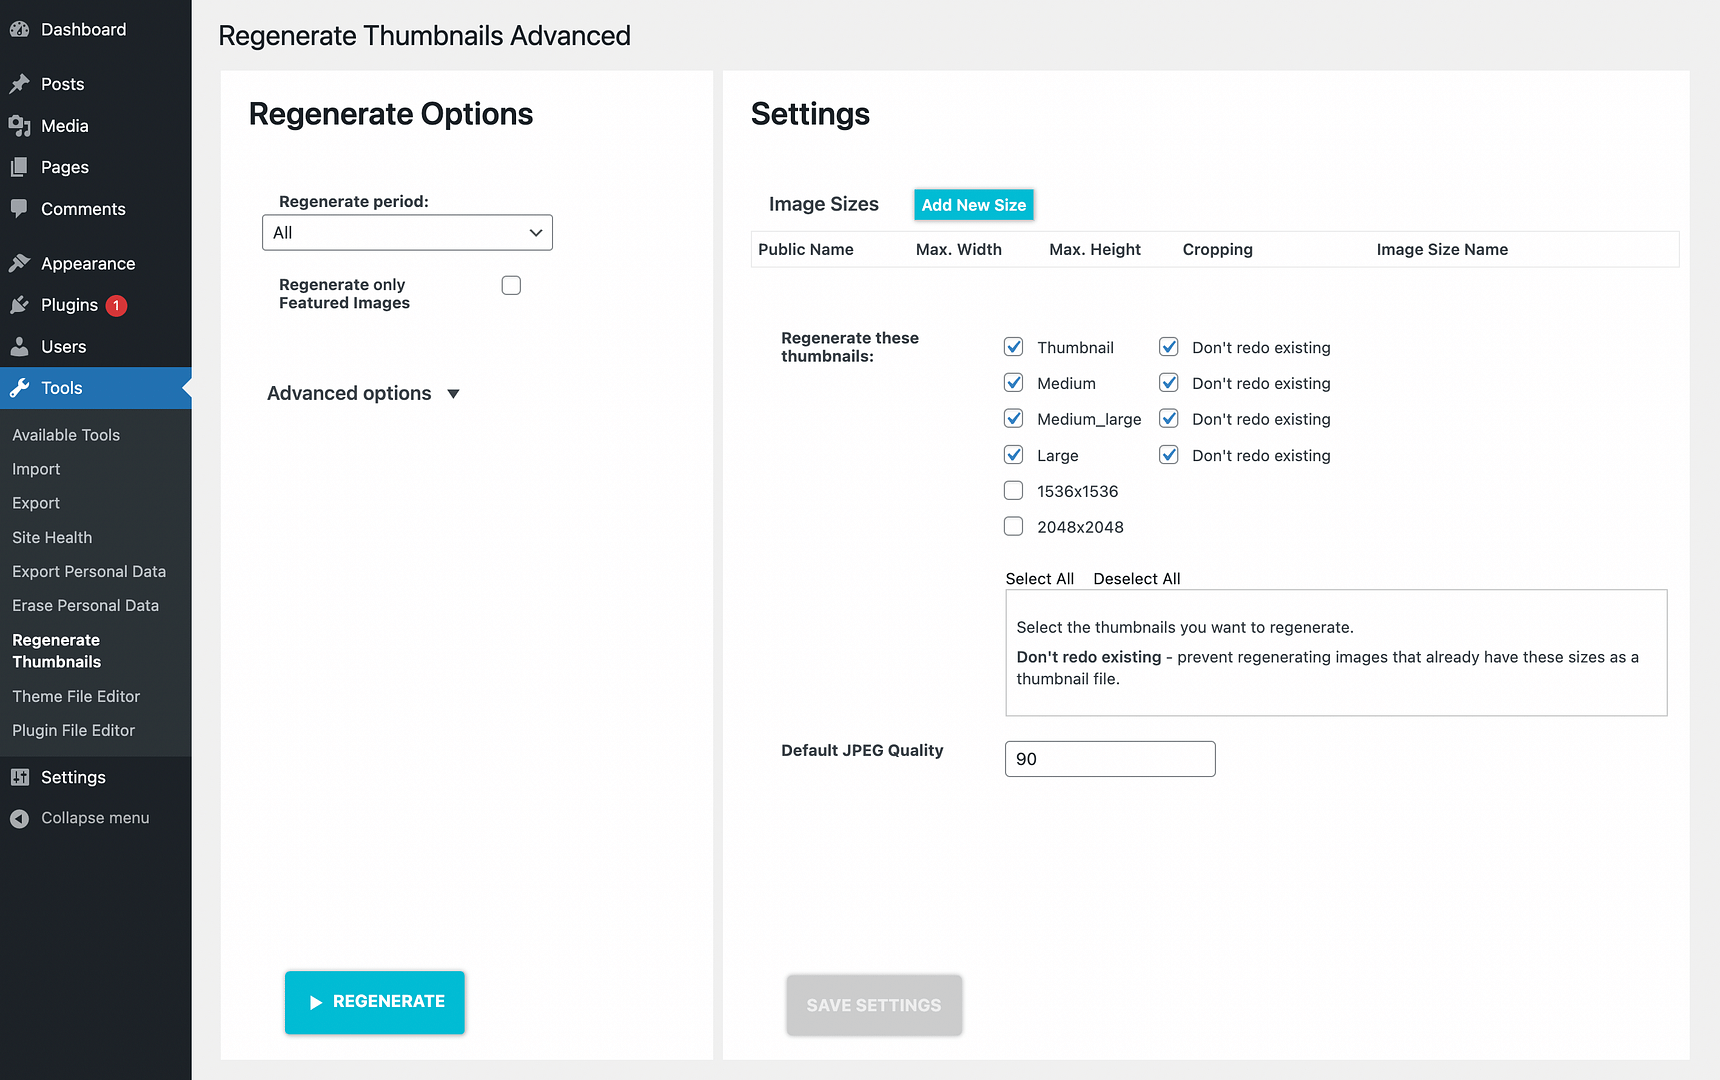Click the Max. Width column header
The height and width of the screenshot is (1080, 1720).
click(x=959, y=250)
